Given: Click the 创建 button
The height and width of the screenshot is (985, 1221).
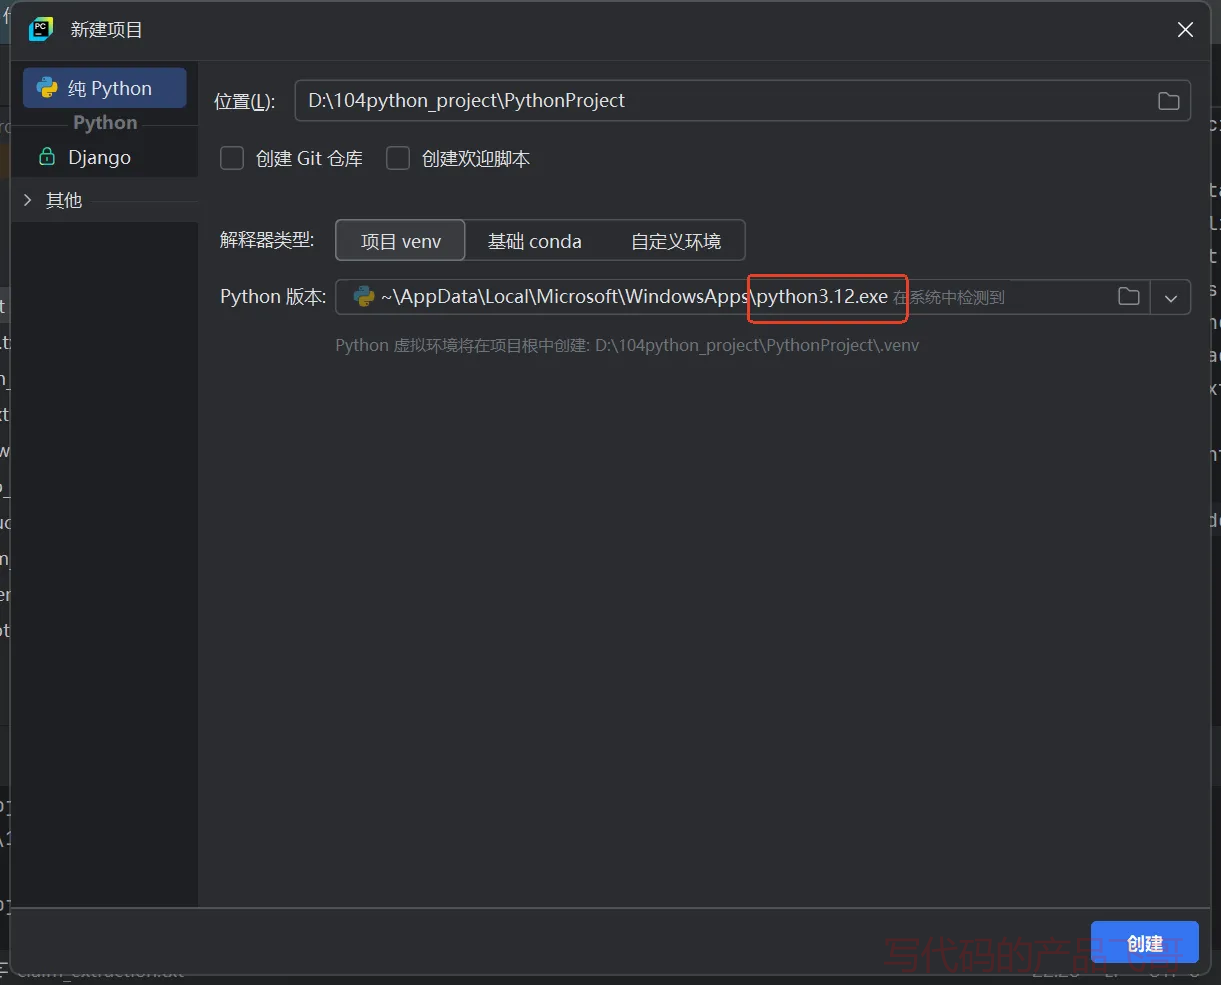Looking at the screenshot, I should [x=1144, y=944].
